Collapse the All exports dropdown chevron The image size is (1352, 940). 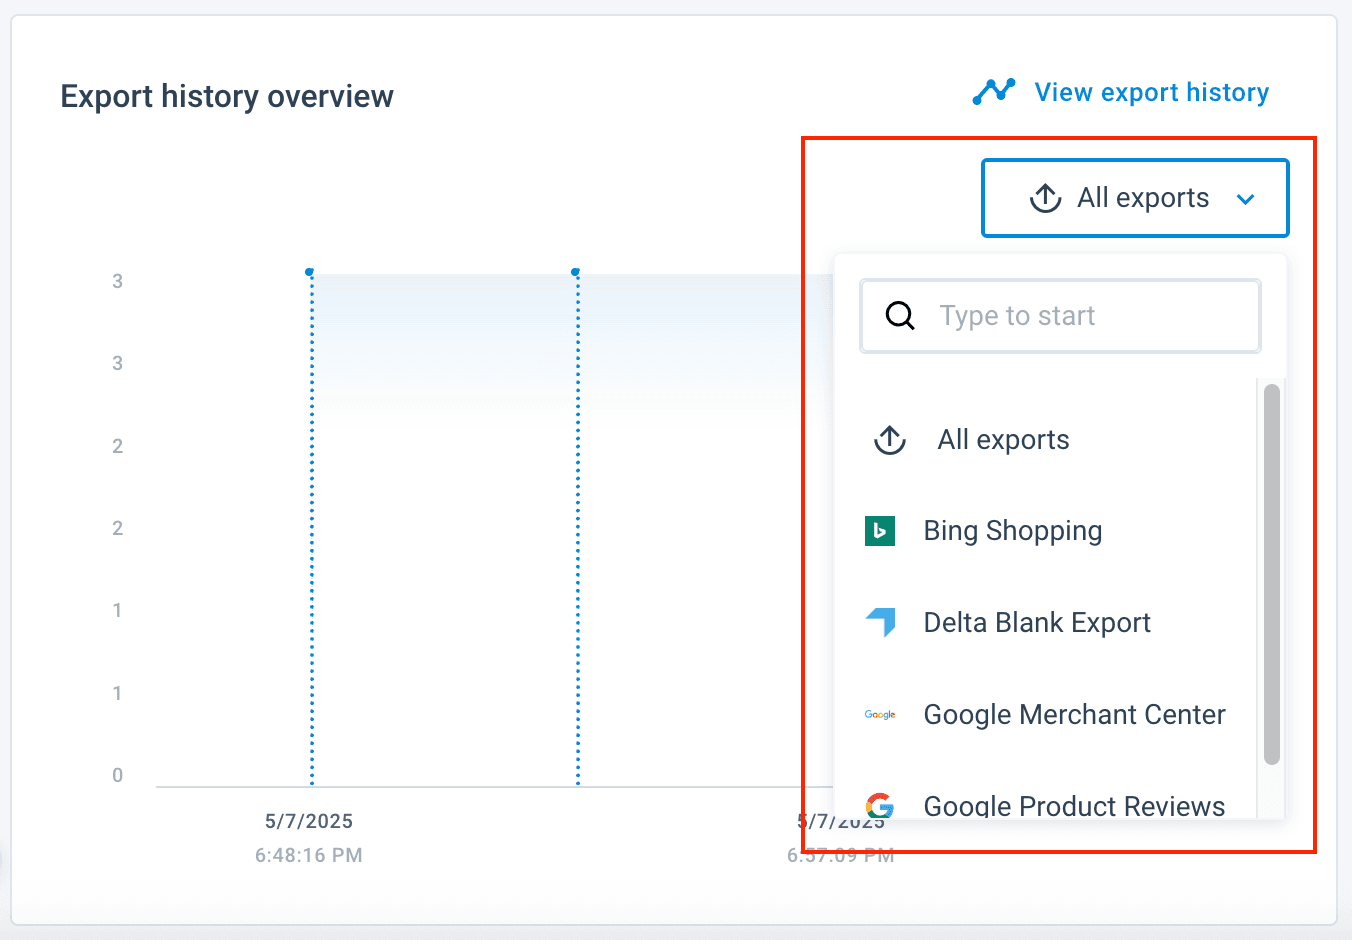pyautogui.click(x=1245, y=199)
